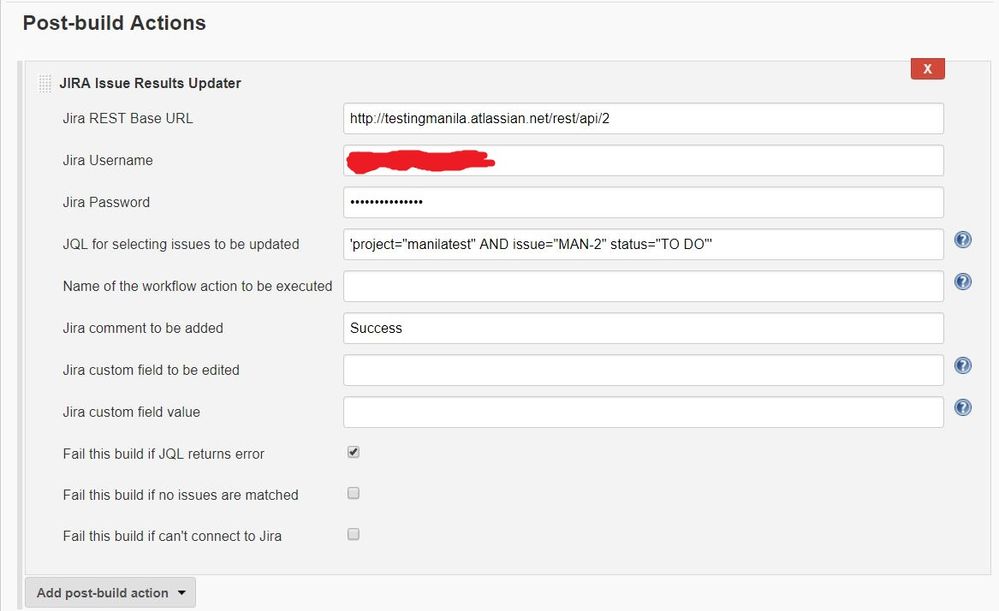Uncheck 'Fail this build if JQL returns error'
Screen dimensions: 999x611
[x=352, y=451]
